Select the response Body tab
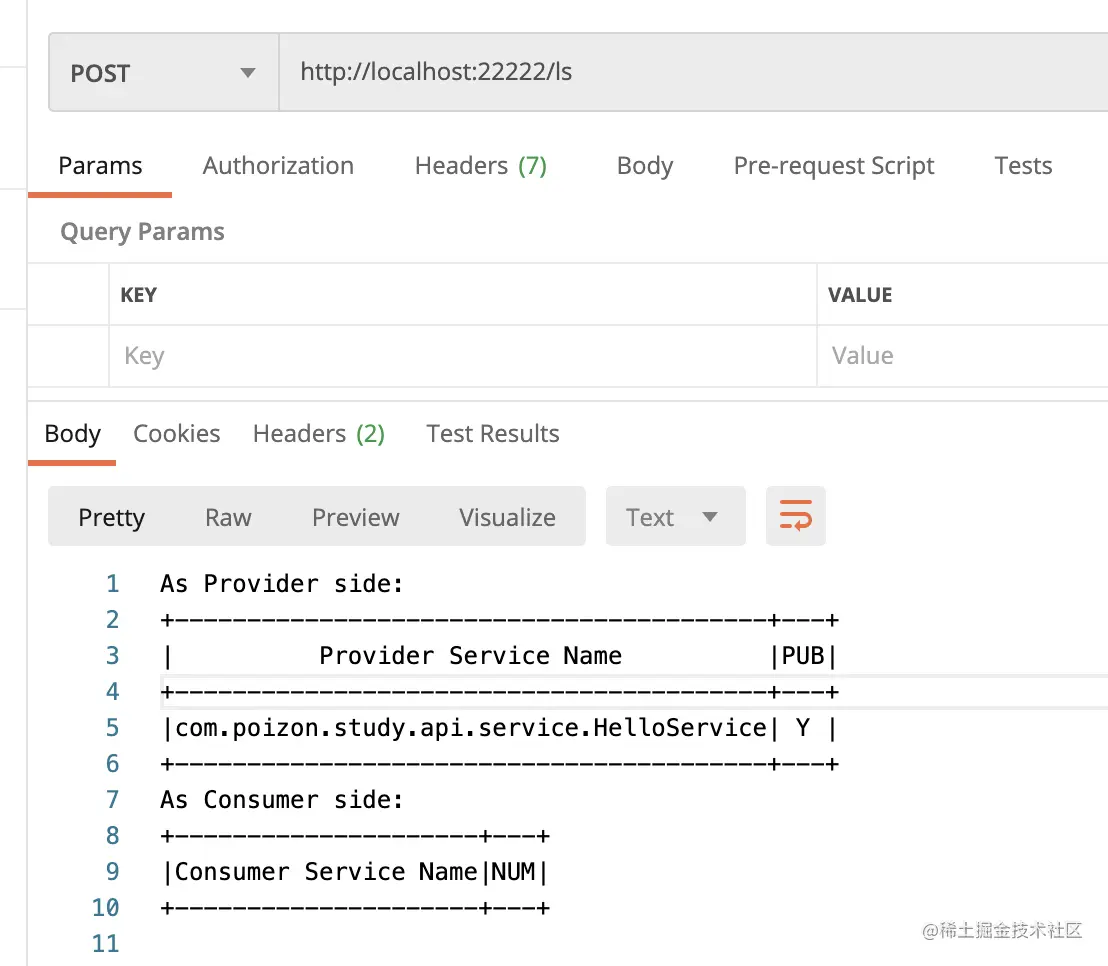The height and width of the screenshot is (966, 1108). pos(73,434)
